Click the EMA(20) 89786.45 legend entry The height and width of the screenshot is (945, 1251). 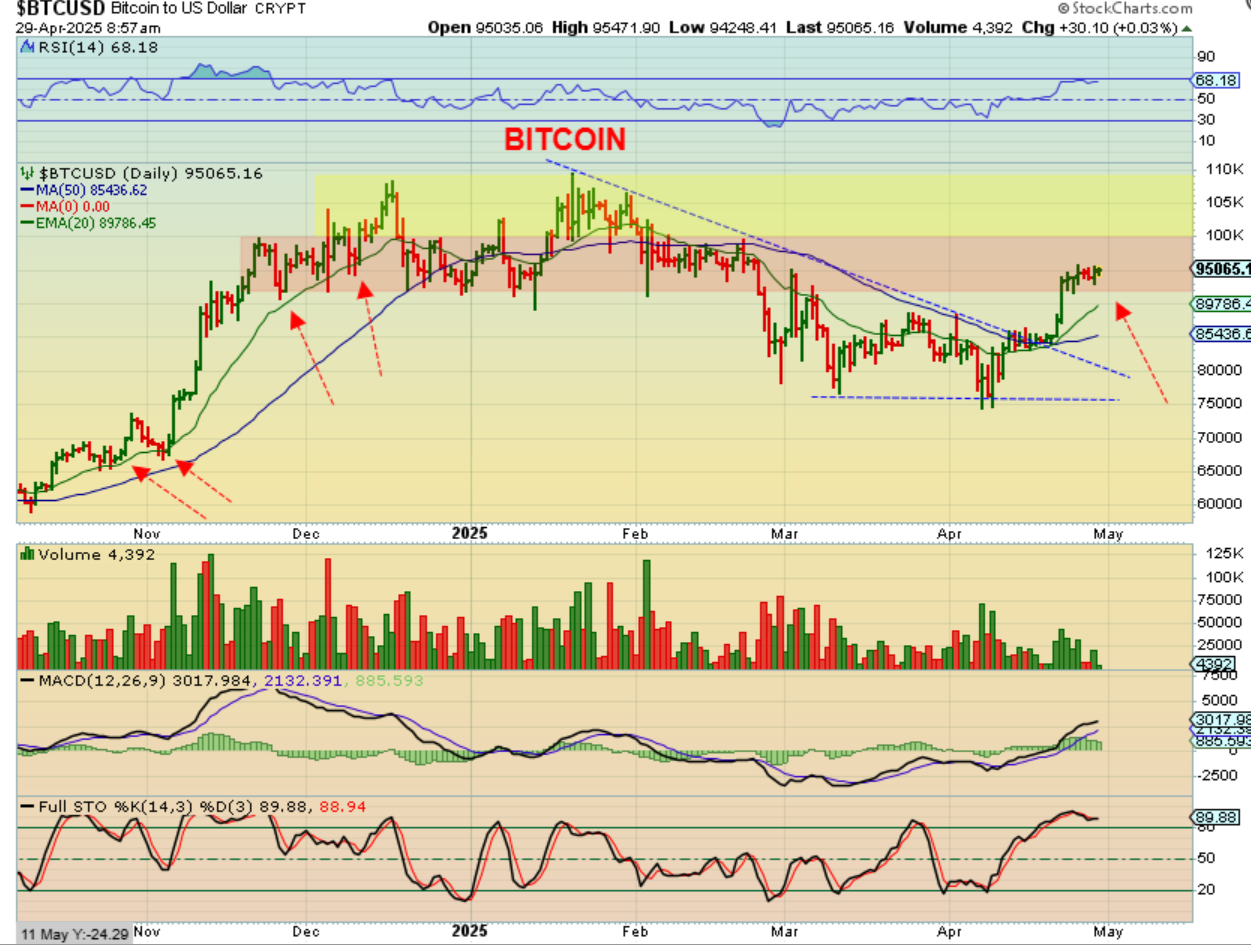click(96, 222)
